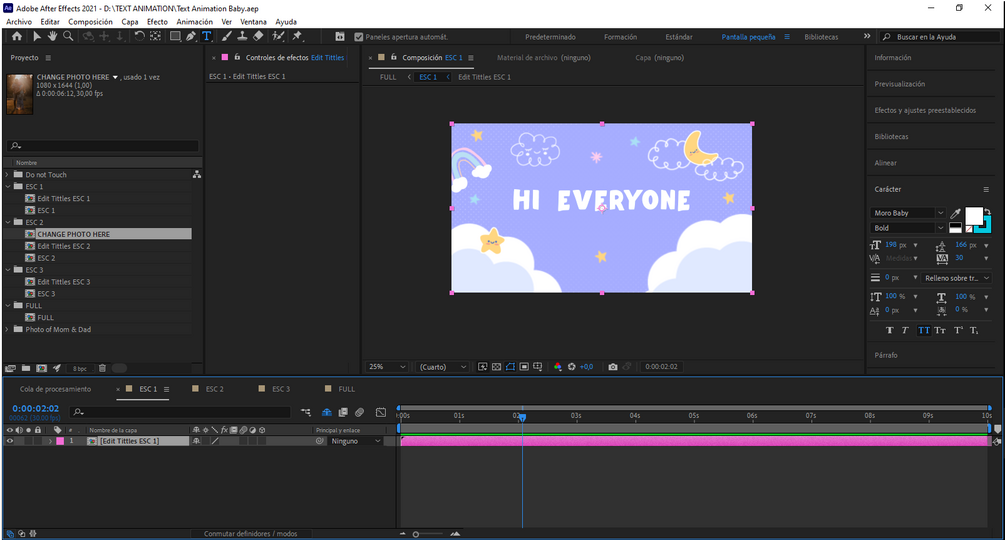Select the Roto Brush tool
1005x540 pixels.
click(278, 37)
